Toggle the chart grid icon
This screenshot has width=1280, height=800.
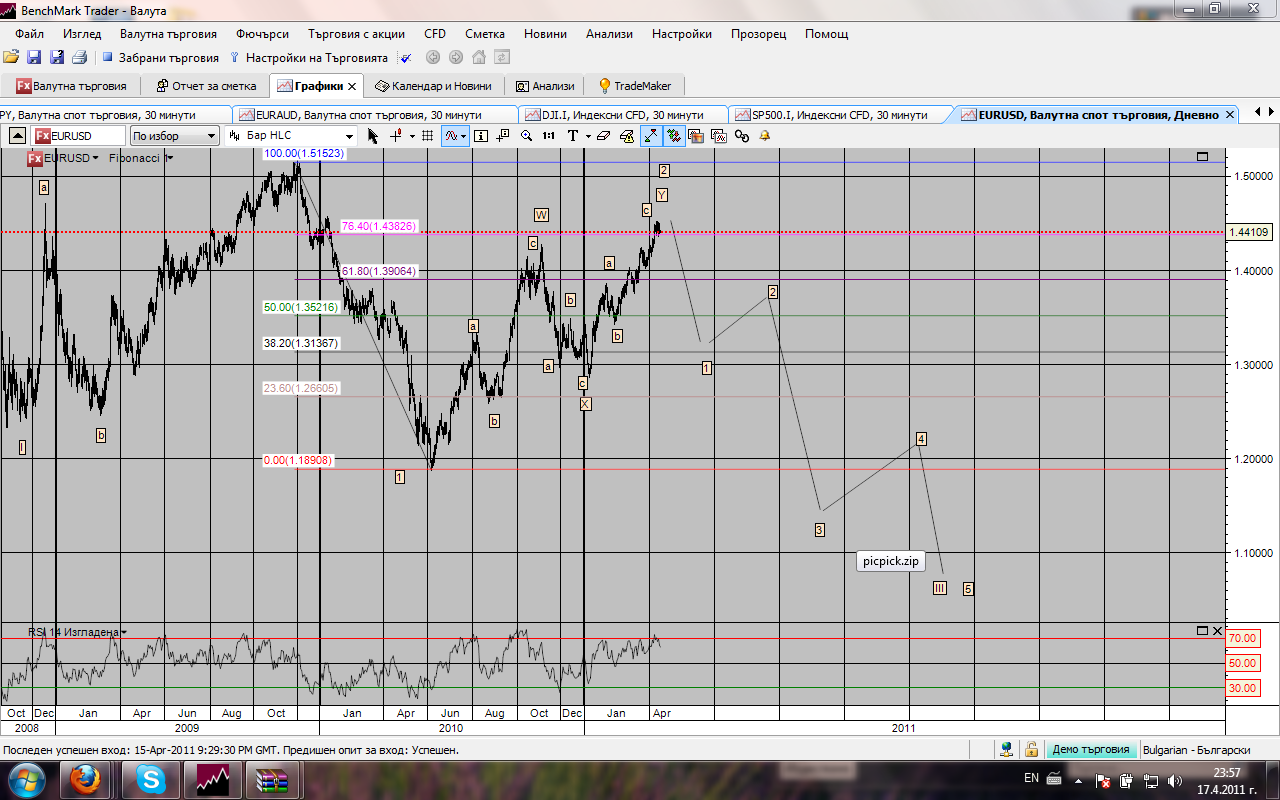click(428, 136)
